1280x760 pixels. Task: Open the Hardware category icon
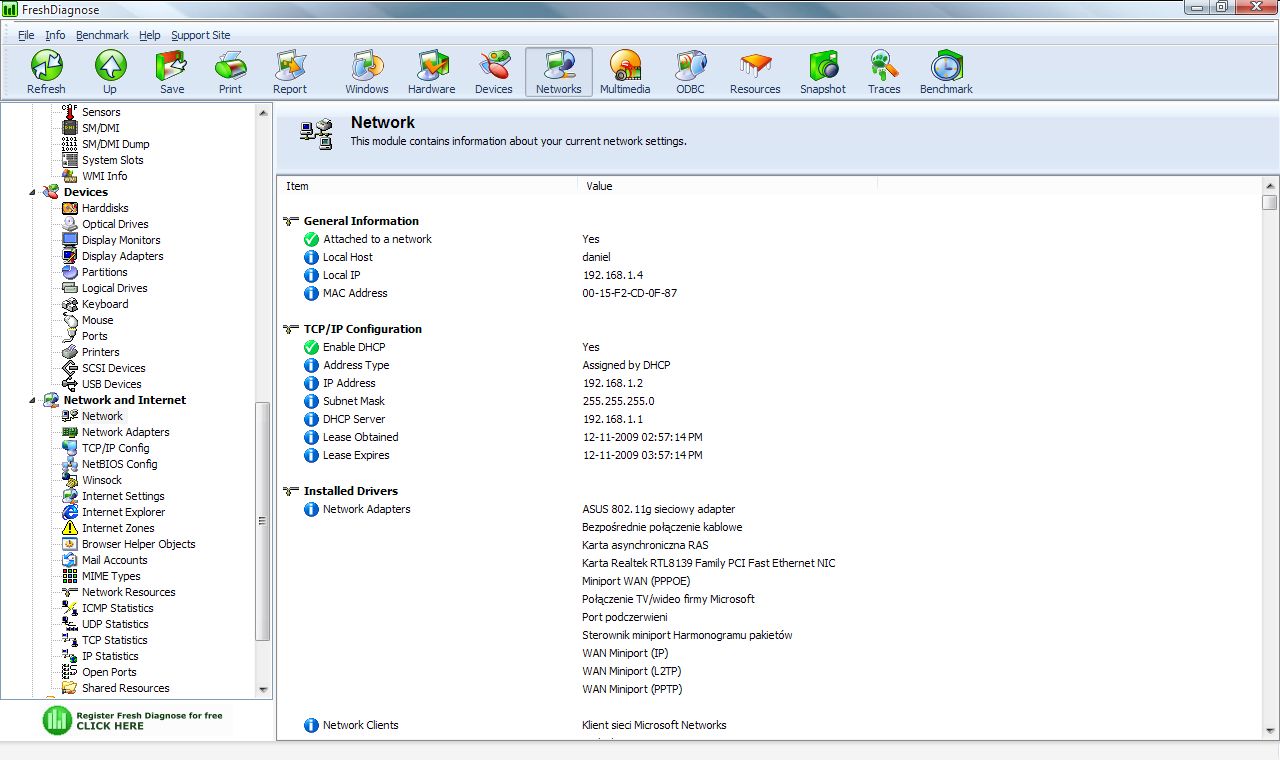pyautogui.click(x=432, y=72)
